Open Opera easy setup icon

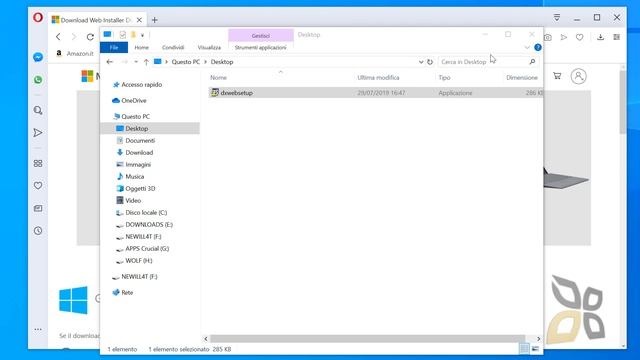(616, 37)
